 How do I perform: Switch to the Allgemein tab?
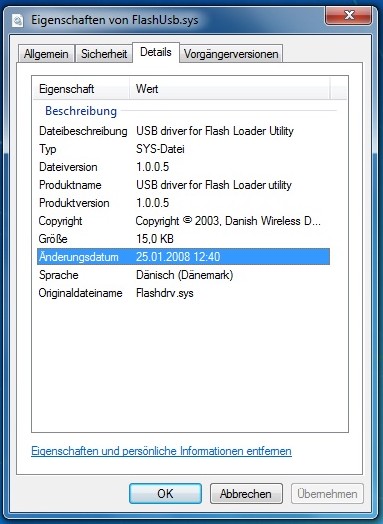click(46, 54)
